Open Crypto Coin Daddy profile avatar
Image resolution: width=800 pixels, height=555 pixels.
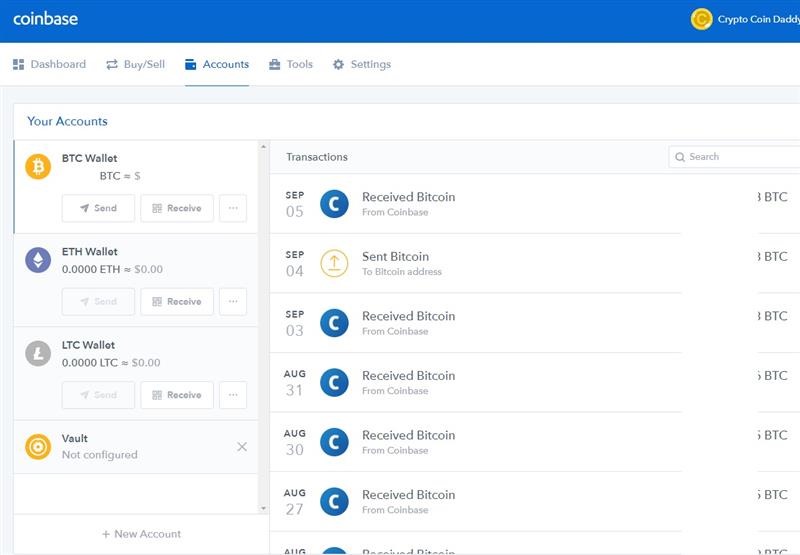[x=701, y=19]
